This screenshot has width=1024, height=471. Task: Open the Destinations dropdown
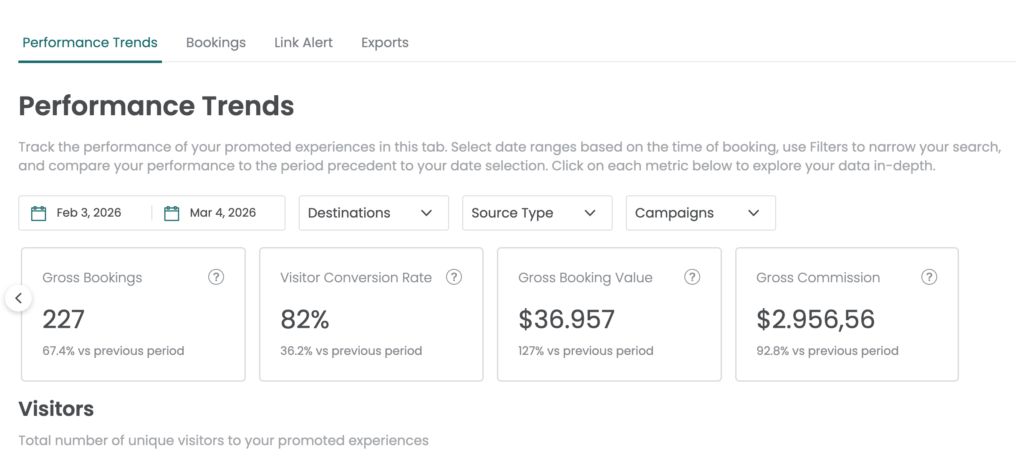tap(374, 213)
